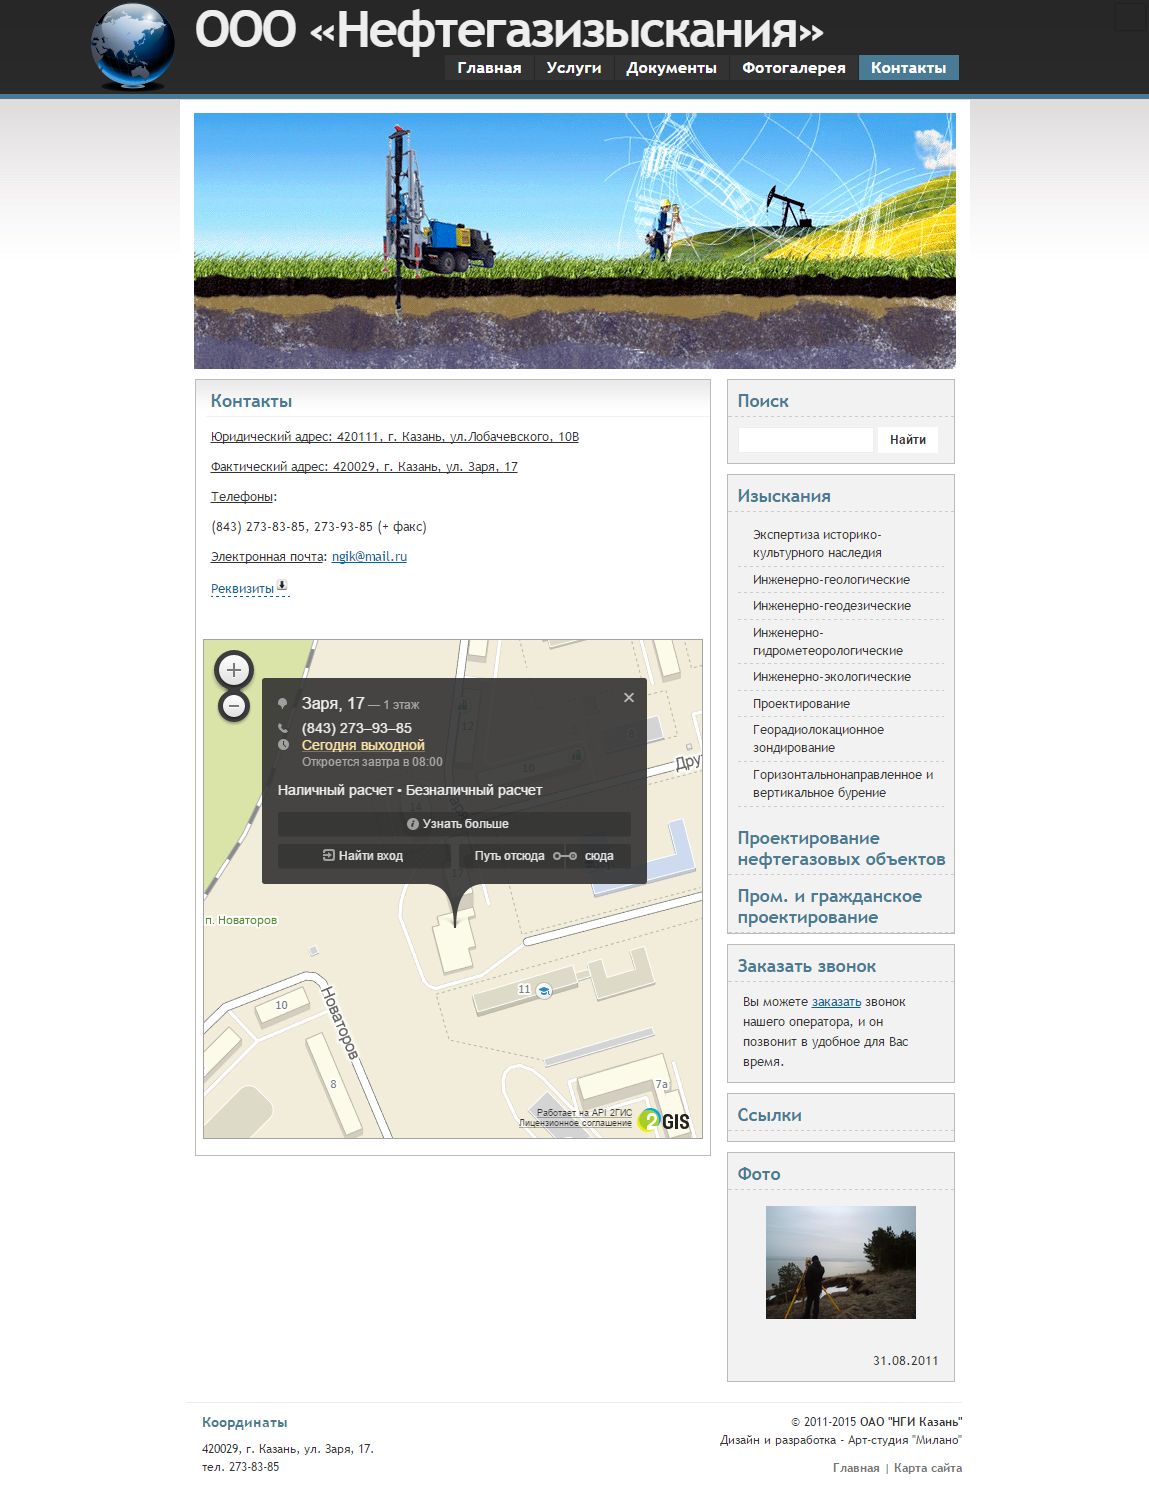Expand the Проектирование нефтегазовых объектов section
This screenshot has height=1507, width=1149.
pyautogui.click(x=840, y=849)
